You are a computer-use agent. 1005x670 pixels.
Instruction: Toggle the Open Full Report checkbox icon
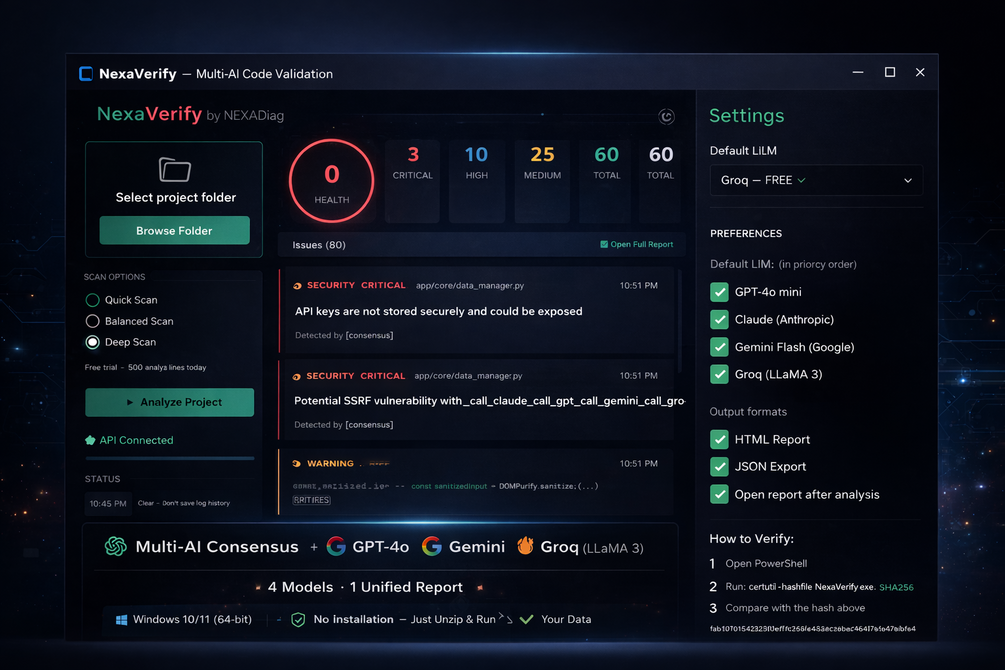coord(604,244)
